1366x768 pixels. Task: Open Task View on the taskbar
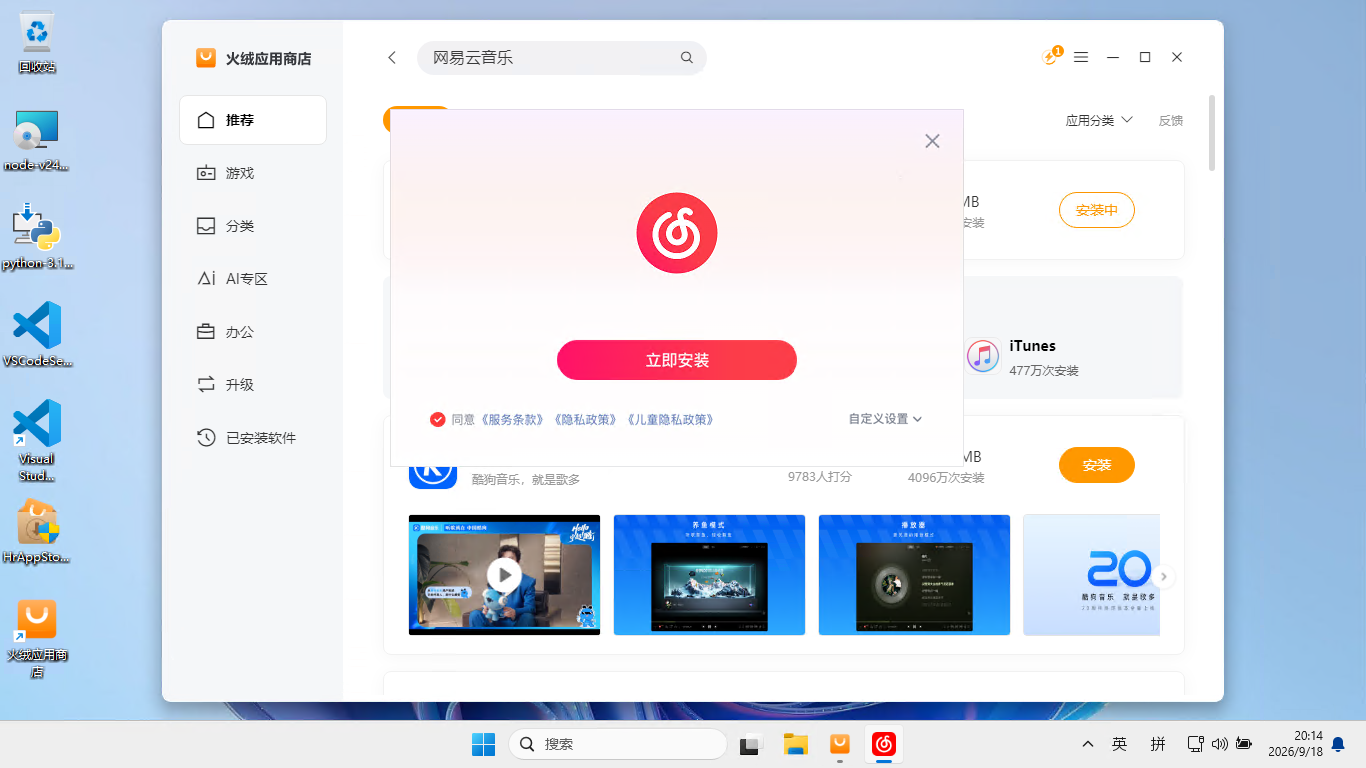coord(750,744)
